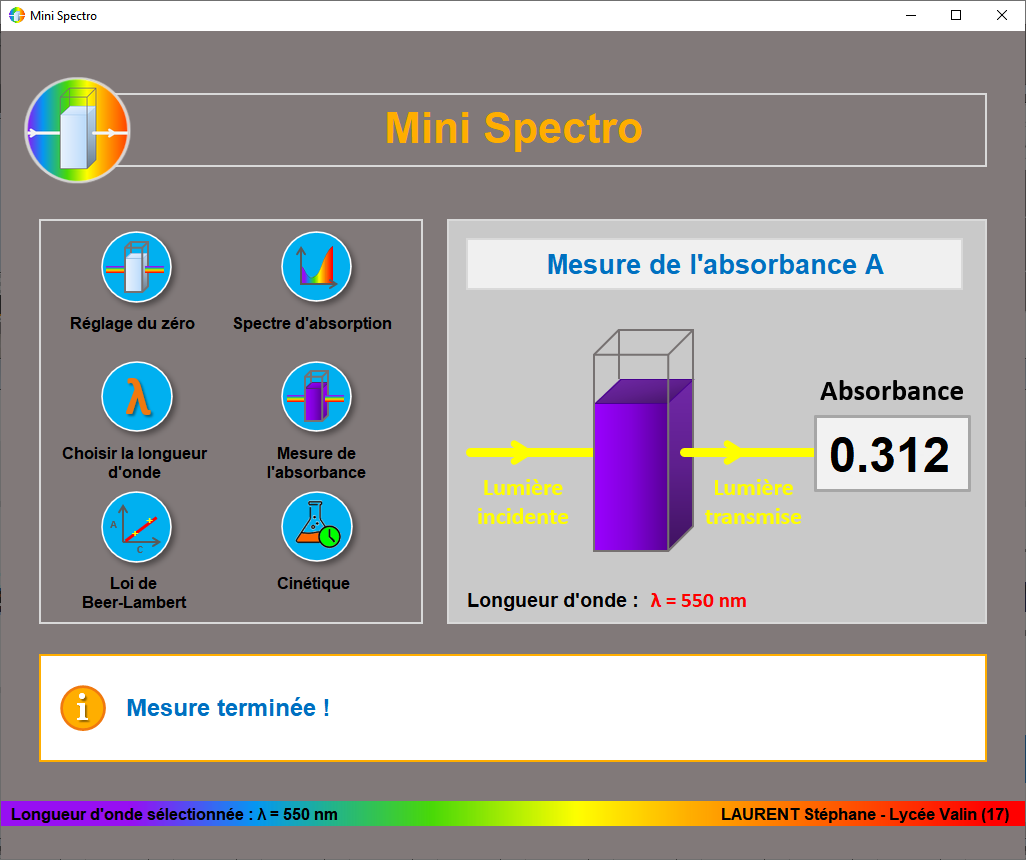Open the Loi de Beer-Lambert graph icon
Image resolution: width=1026 pixels, height=860 pixels.
pos(137,527)
